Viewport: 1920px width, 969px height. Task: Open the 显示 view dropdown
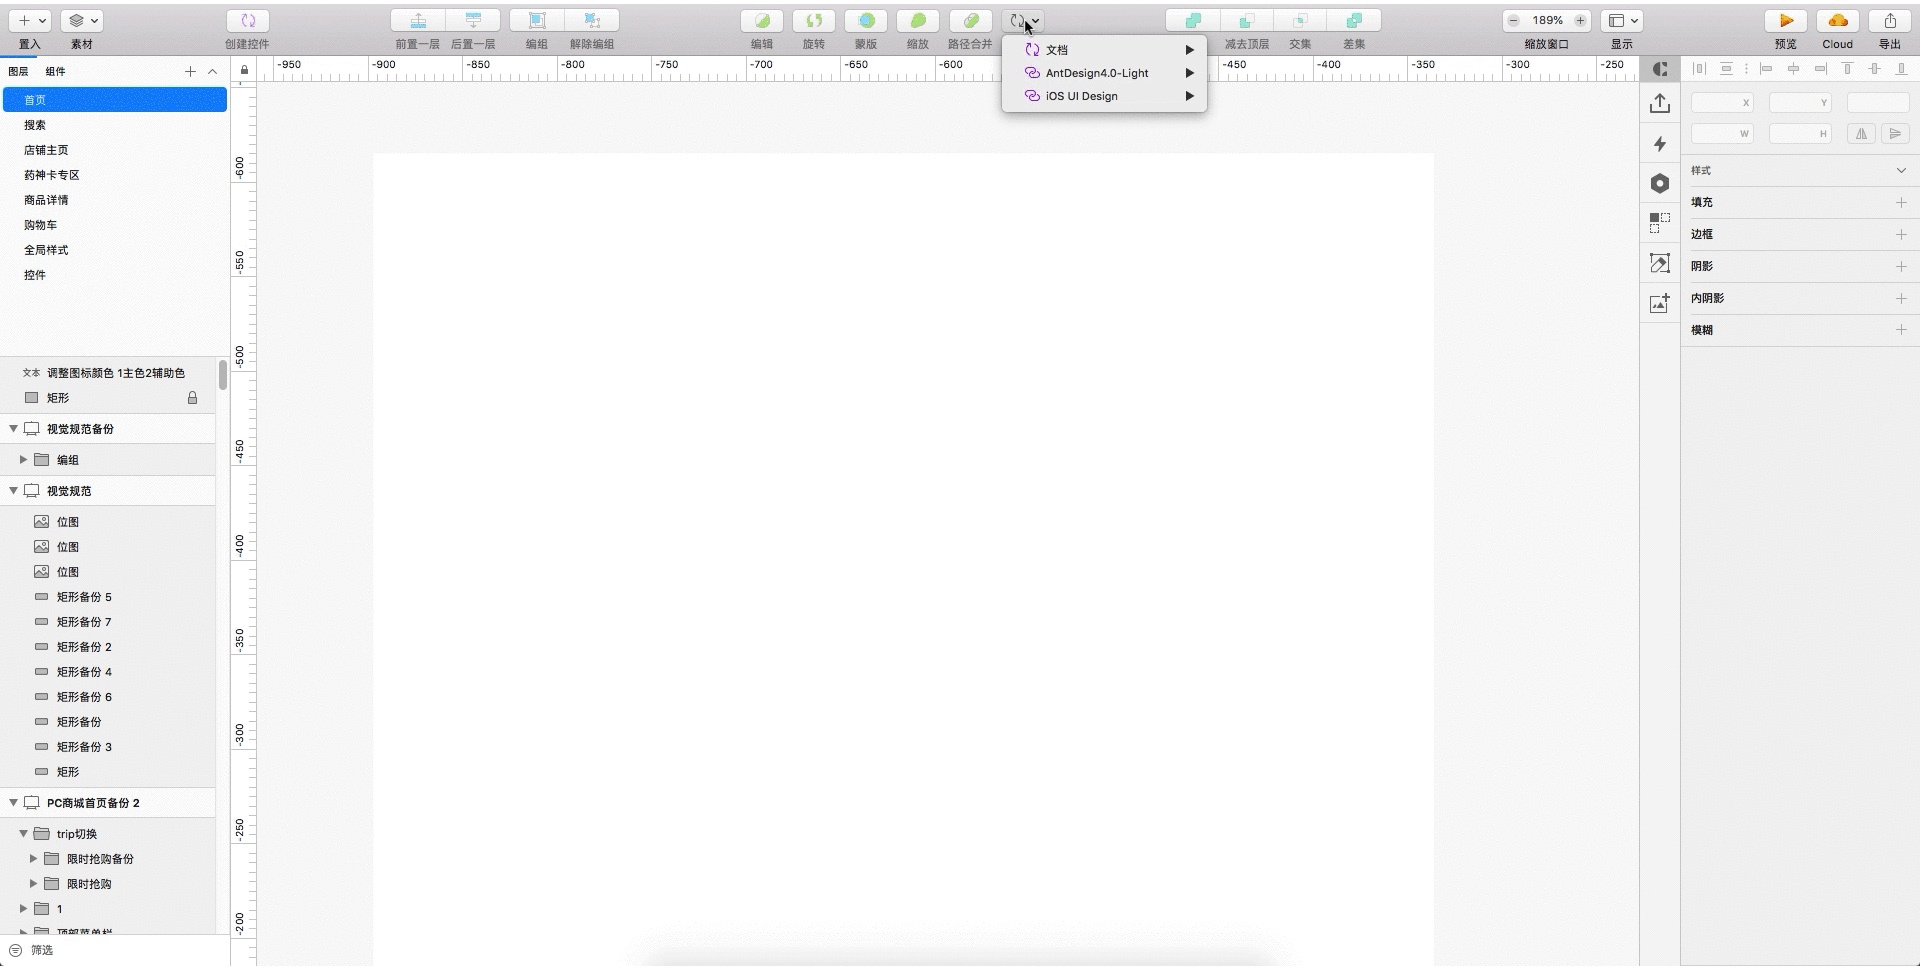[1622, 21]
